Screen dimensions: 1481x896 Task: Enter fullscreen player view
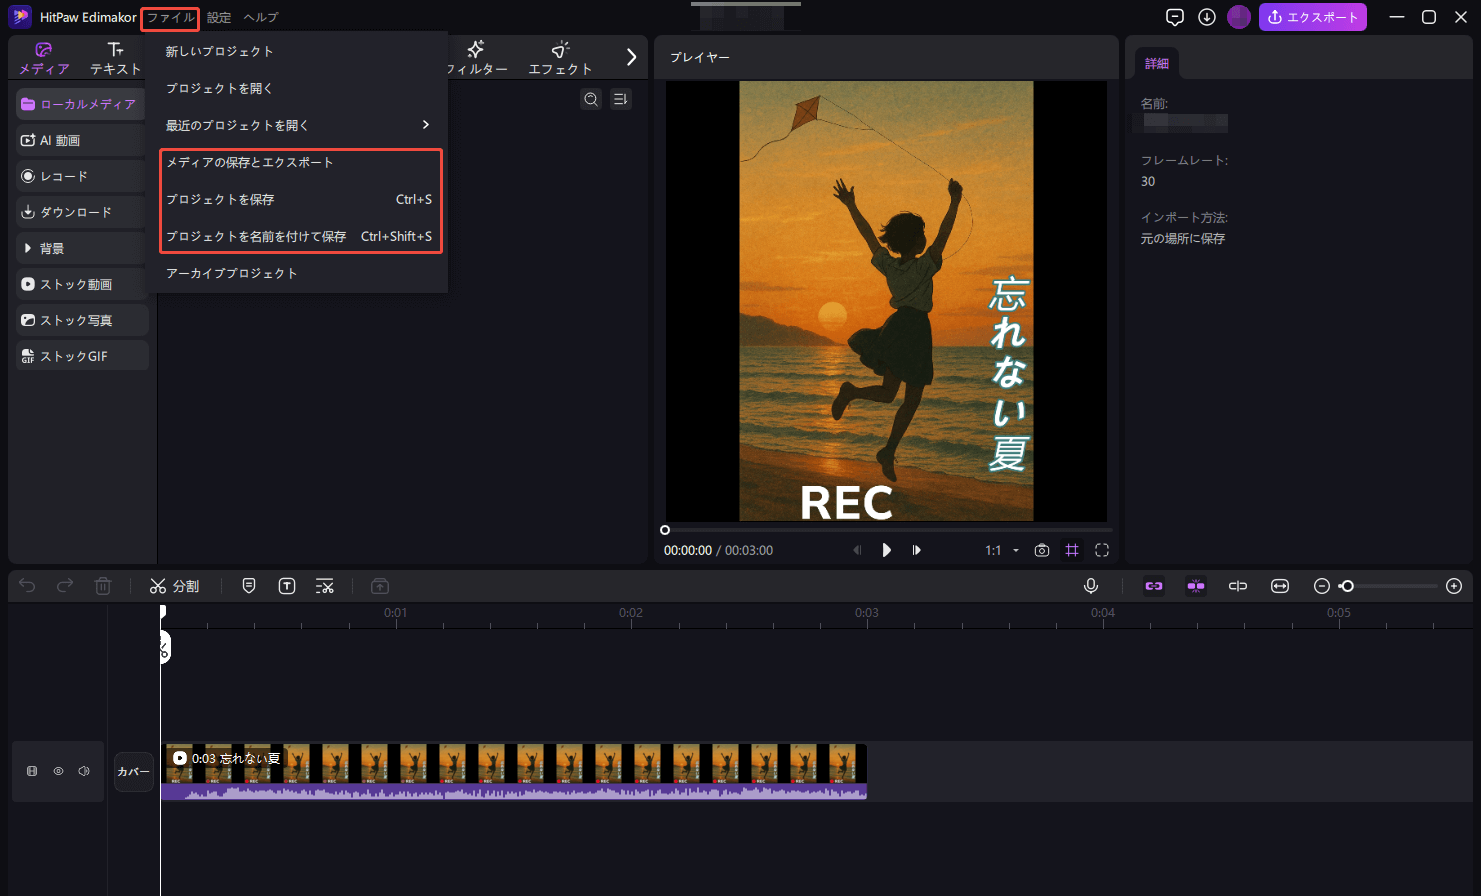click(x=1102, y=550)
